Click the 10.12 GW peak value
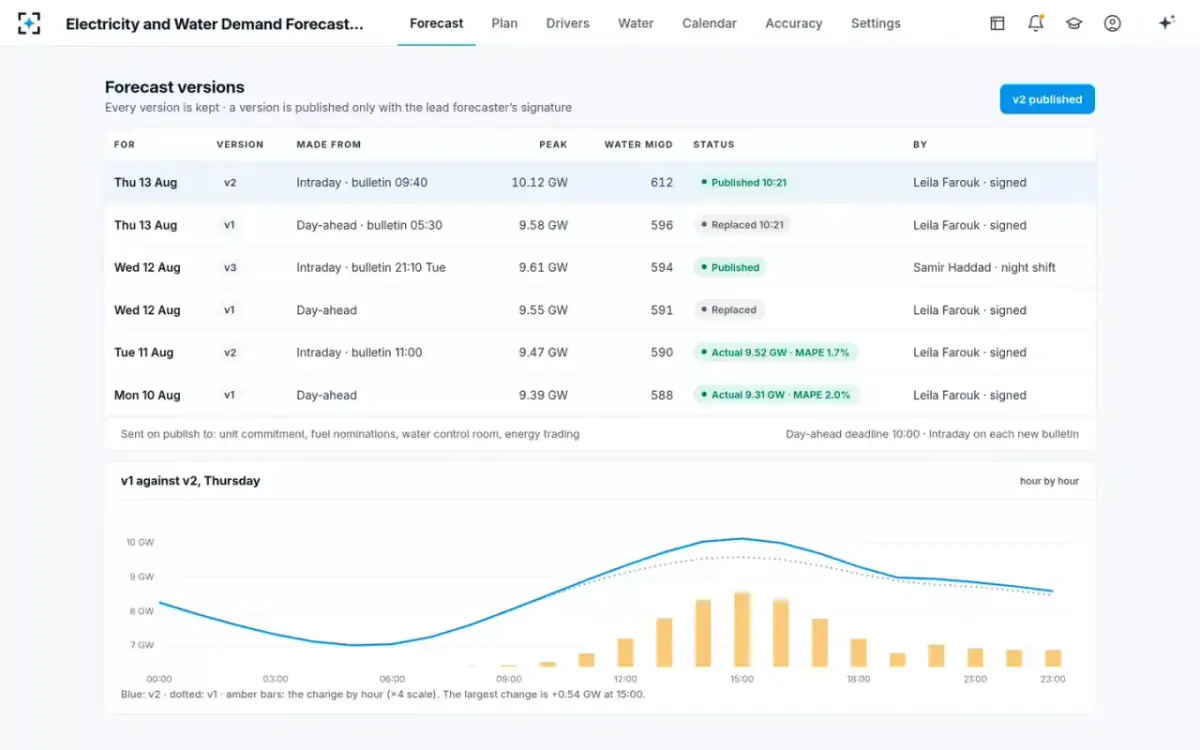The width and height of the screenshot is (1200, 750). [540, 183]
